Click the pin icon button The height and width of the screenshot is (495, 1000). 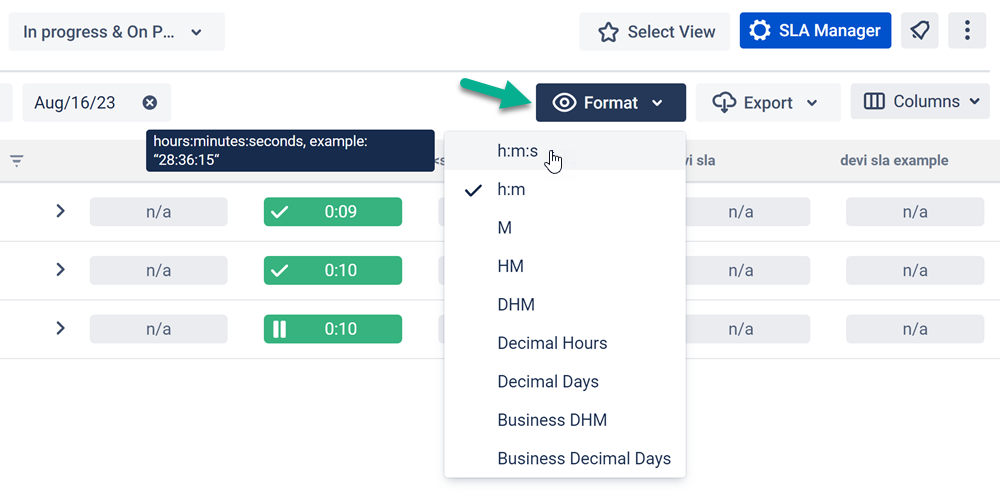[x=920, y=31]
